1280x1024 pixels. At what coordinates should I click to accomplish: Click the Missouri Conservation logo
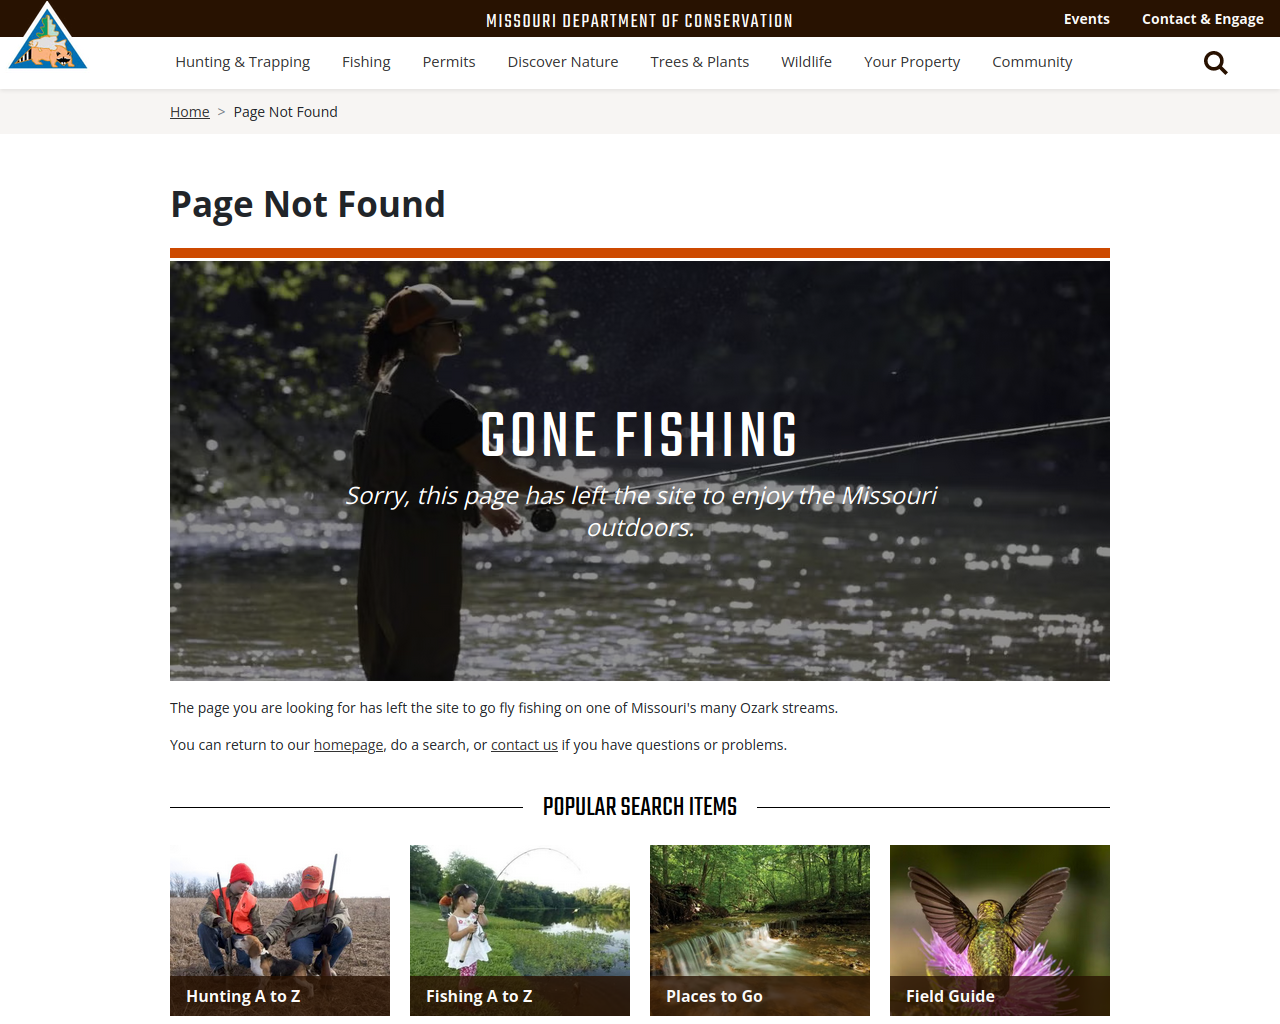pyautogui.click(x=48, y=36)
